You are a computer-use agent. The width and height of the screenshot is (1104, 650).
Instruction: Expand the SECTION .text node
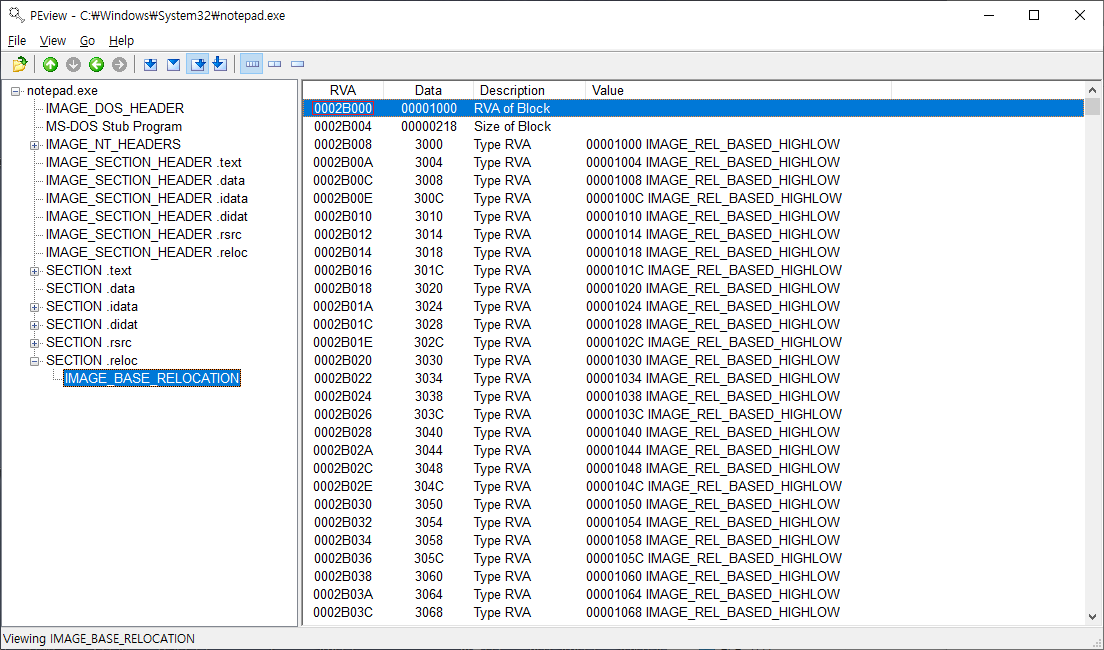pos(34,271)
